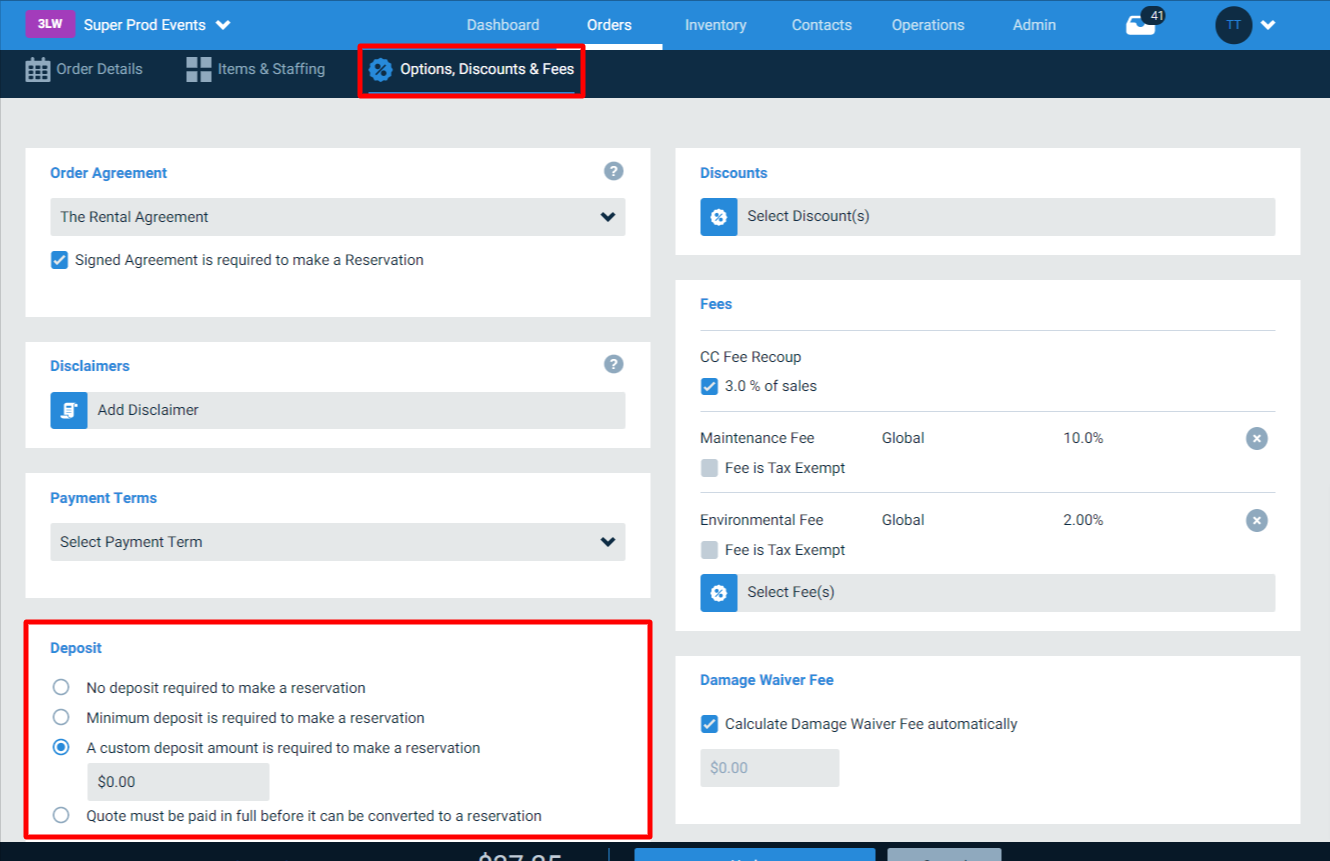Select custom deposit amount radio option
Screen dimensions: 1330x861
click(x=61, y=747)
